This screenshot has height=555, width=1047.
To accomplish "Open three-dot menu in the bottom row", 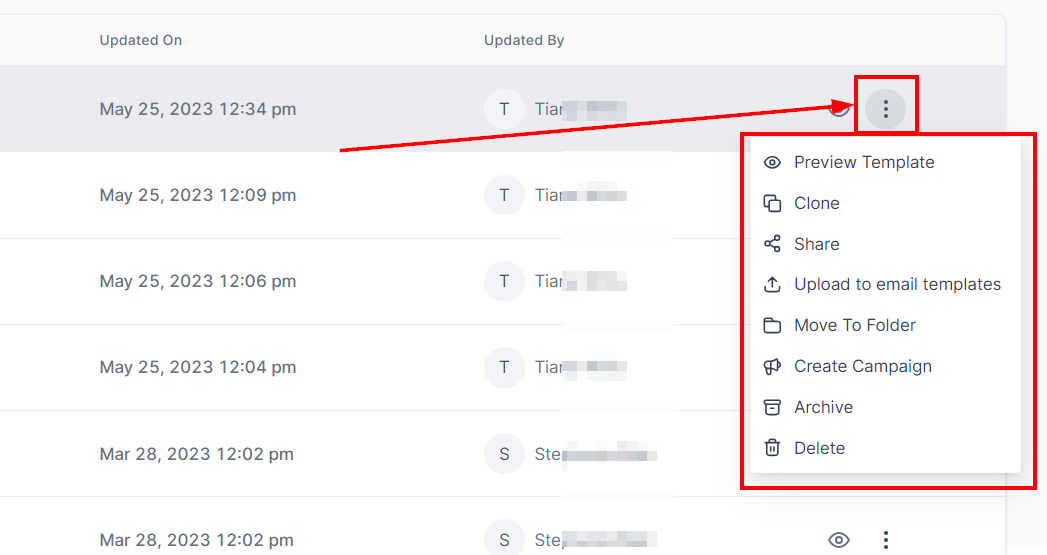I will click(x=885, y=540).
